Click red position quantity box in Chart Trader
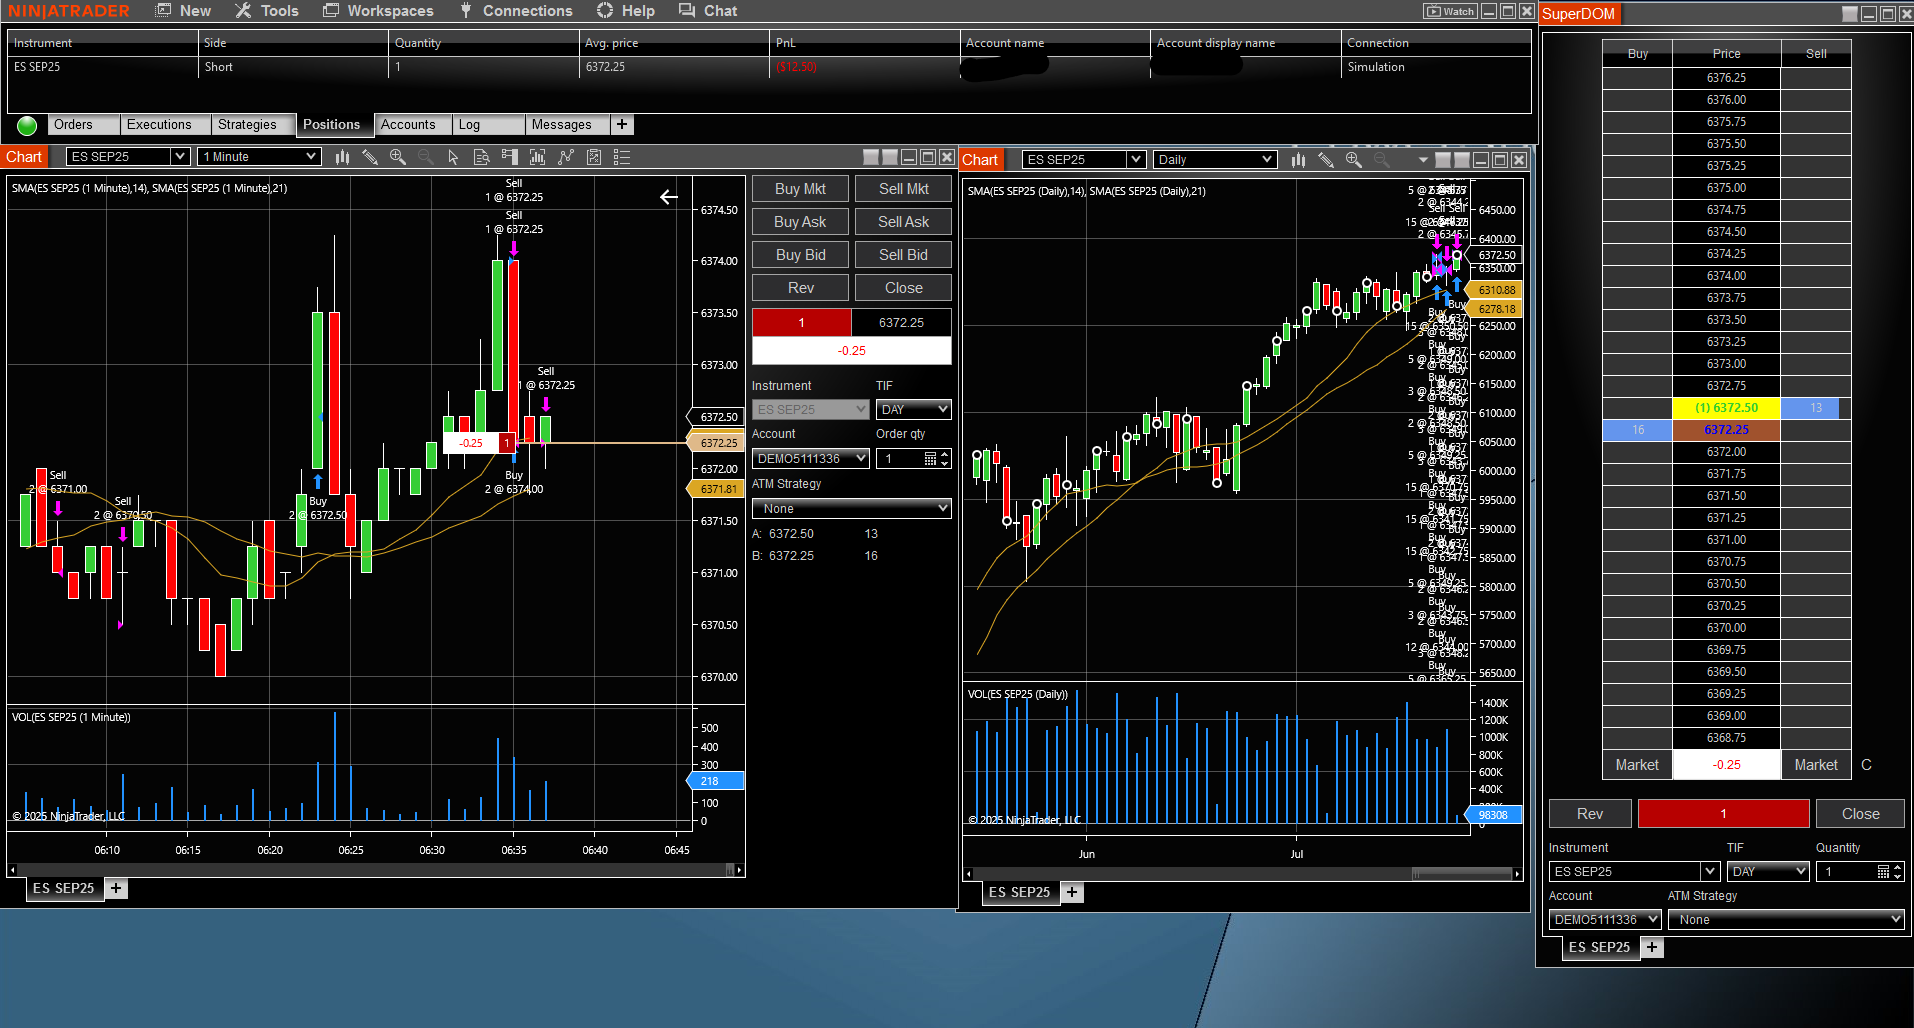The width and height of the screenshot is (1914, 1028). [801, 323]
